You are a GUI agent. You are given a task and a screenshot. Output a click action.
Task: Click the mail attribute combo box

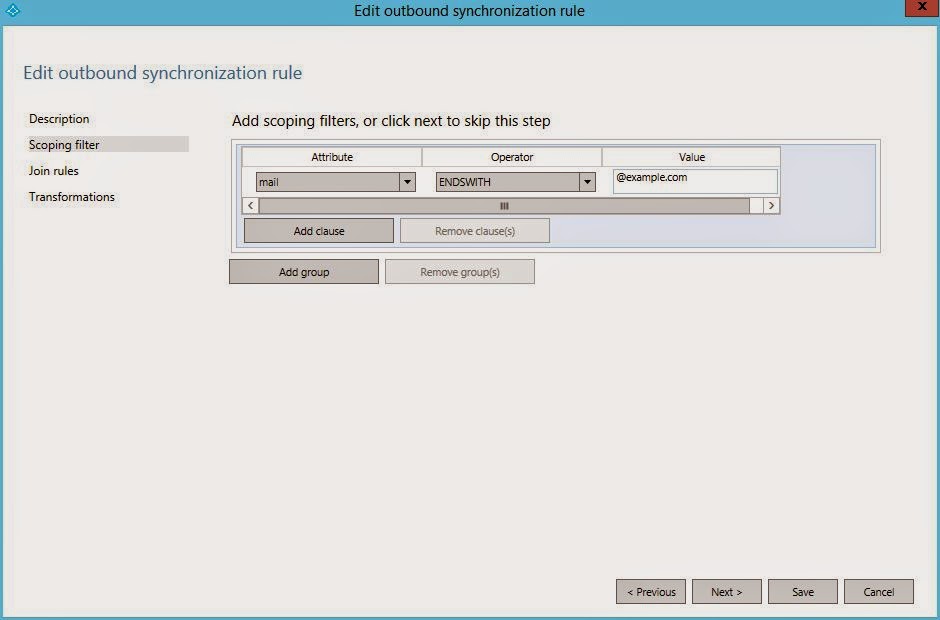(x=336, y=182)
